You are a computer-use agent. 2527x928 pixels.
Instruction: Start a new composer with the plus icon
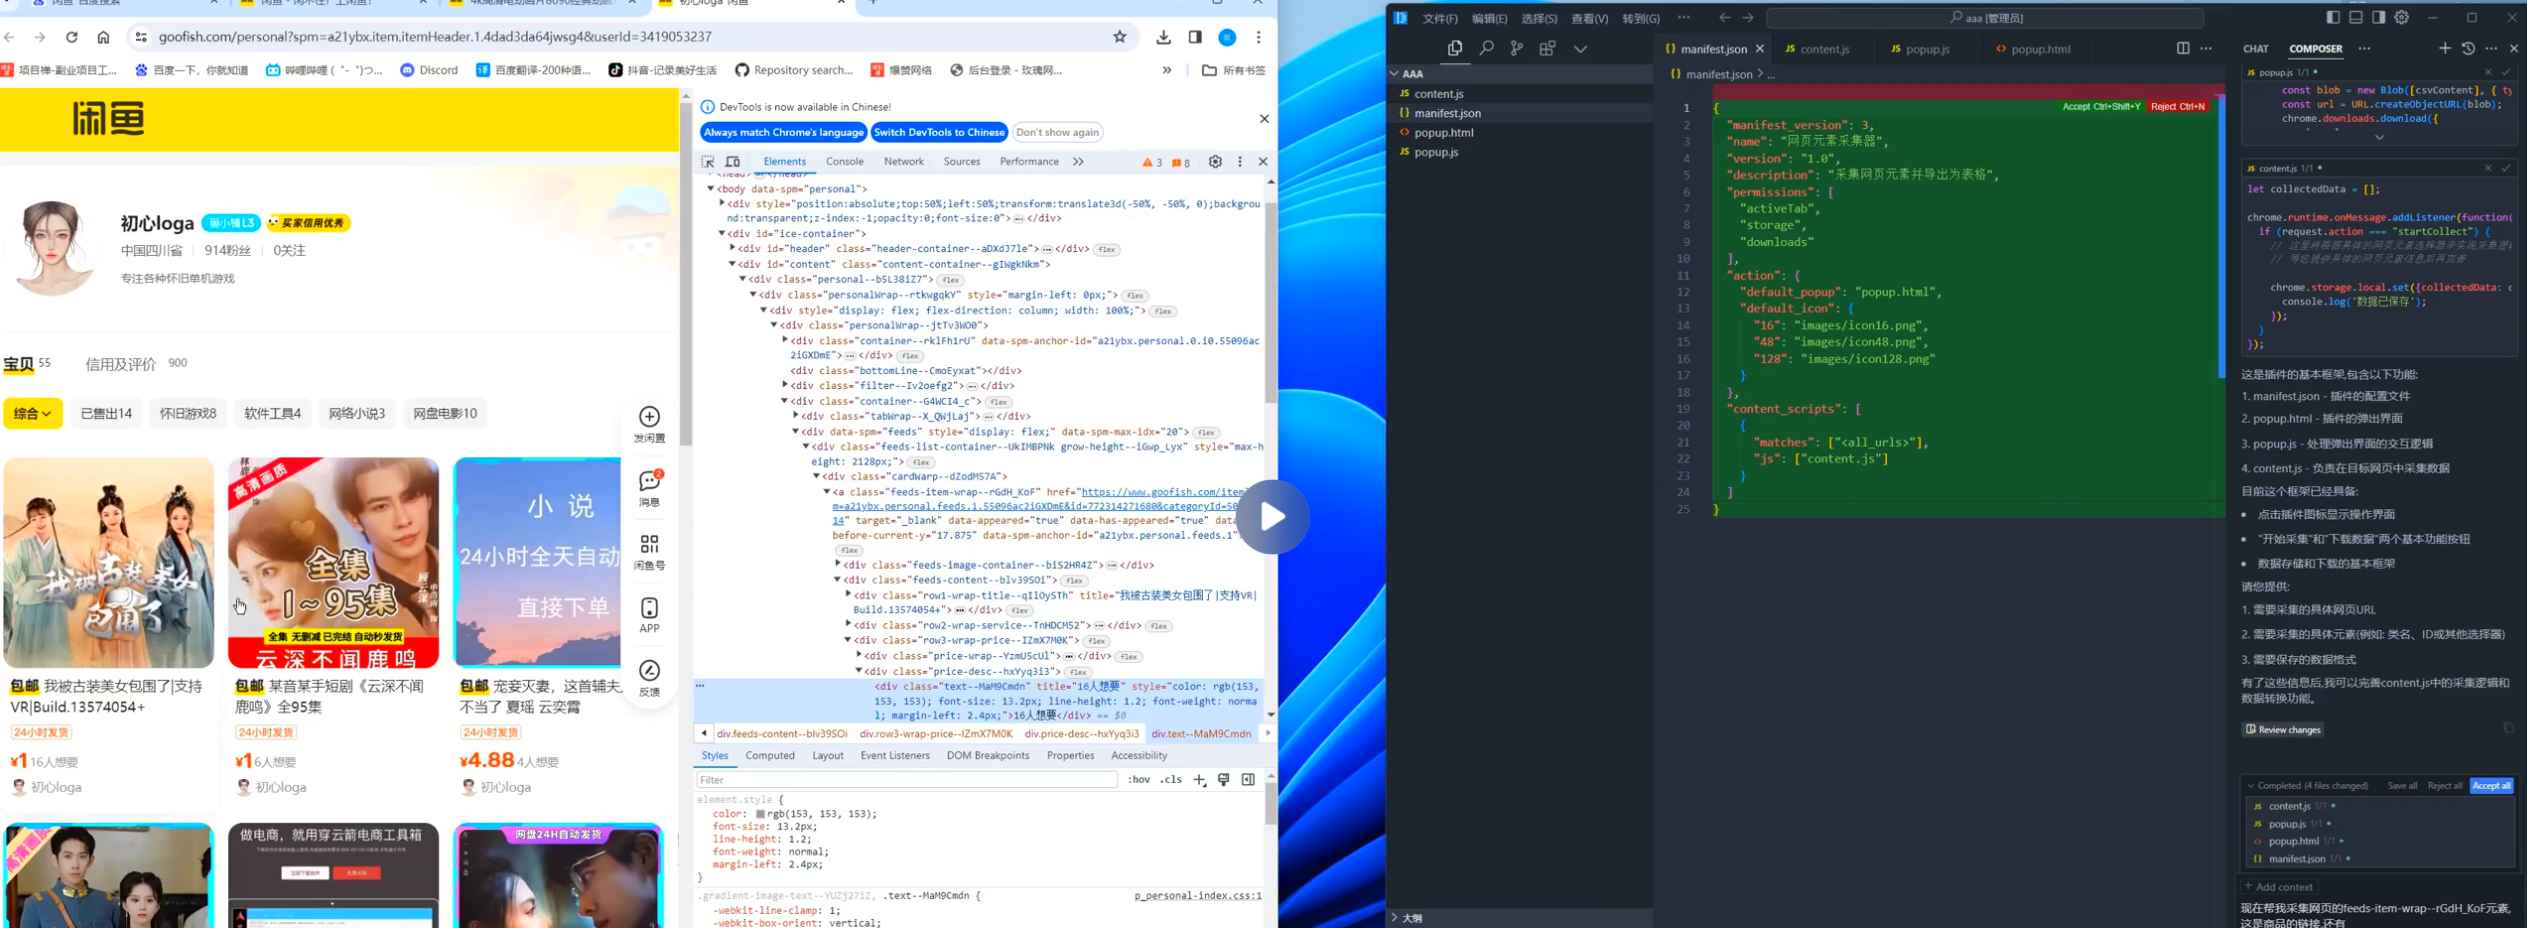coord(2445,48)
